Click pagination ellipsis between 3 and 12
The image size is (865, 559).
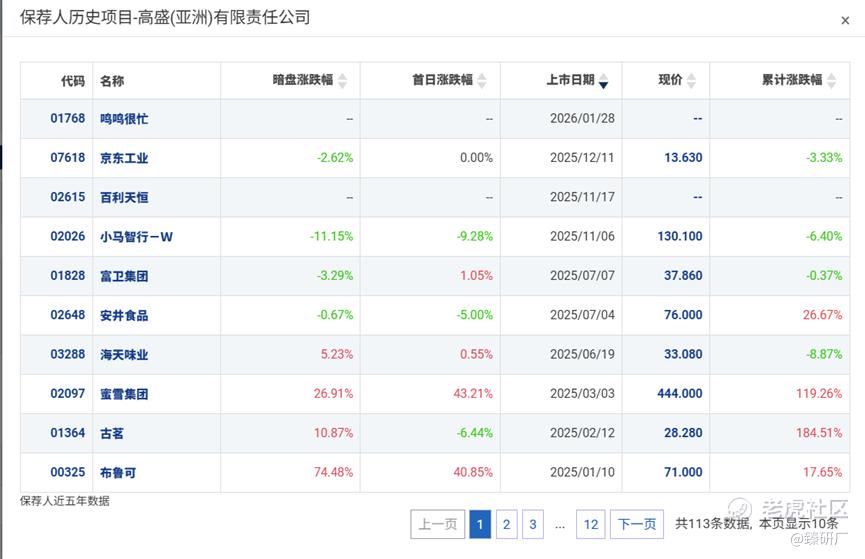[560, 525]
